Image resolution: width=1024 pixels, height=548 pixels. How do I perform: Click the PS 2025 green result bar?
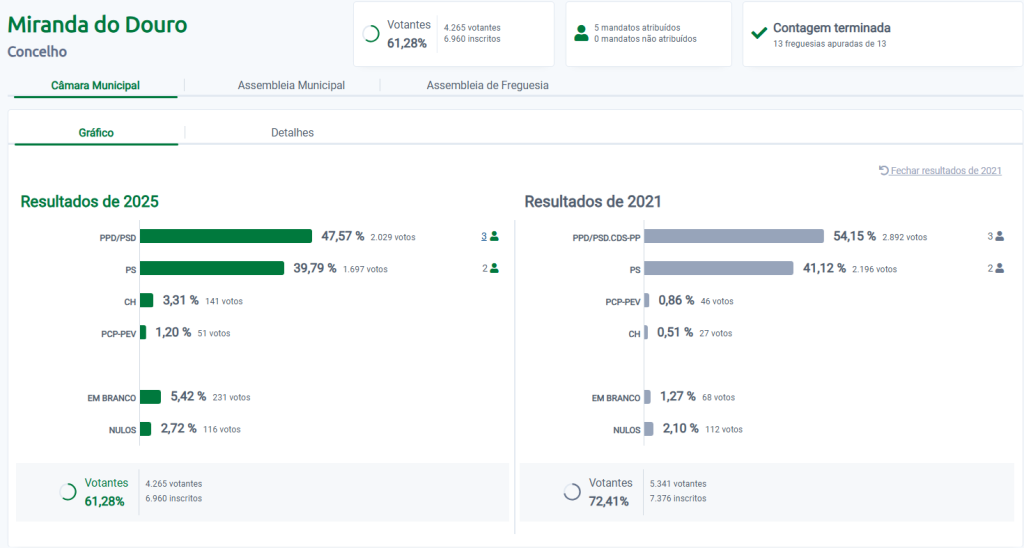(212, 268)
